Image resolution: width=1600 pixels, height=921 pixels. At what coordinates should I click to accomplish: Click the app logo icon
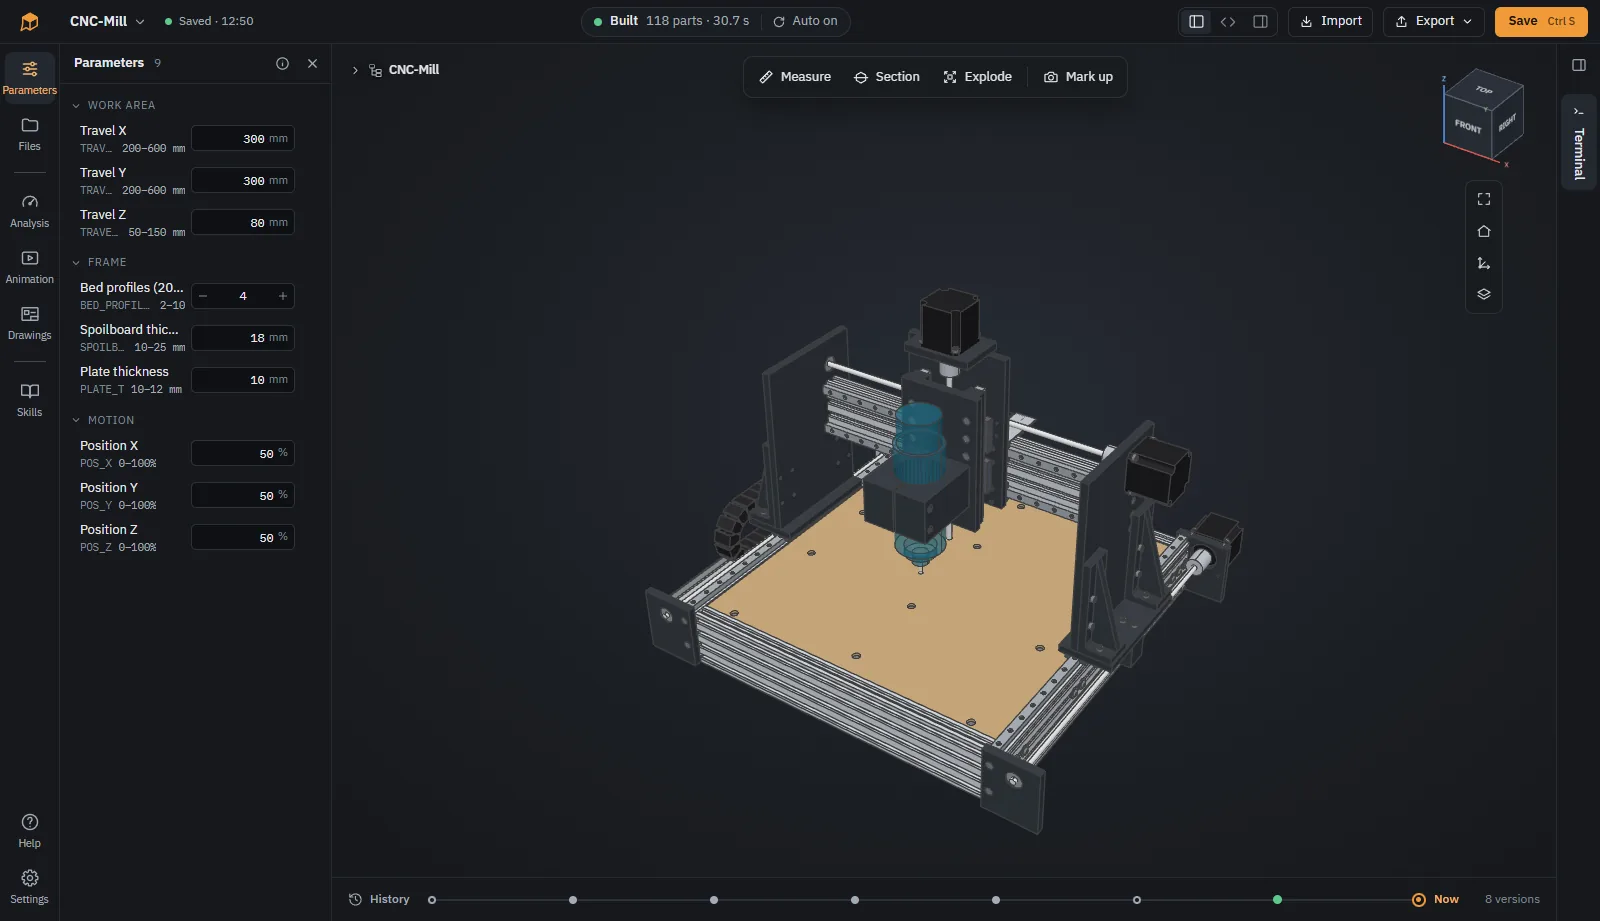[x=29, y=21]
